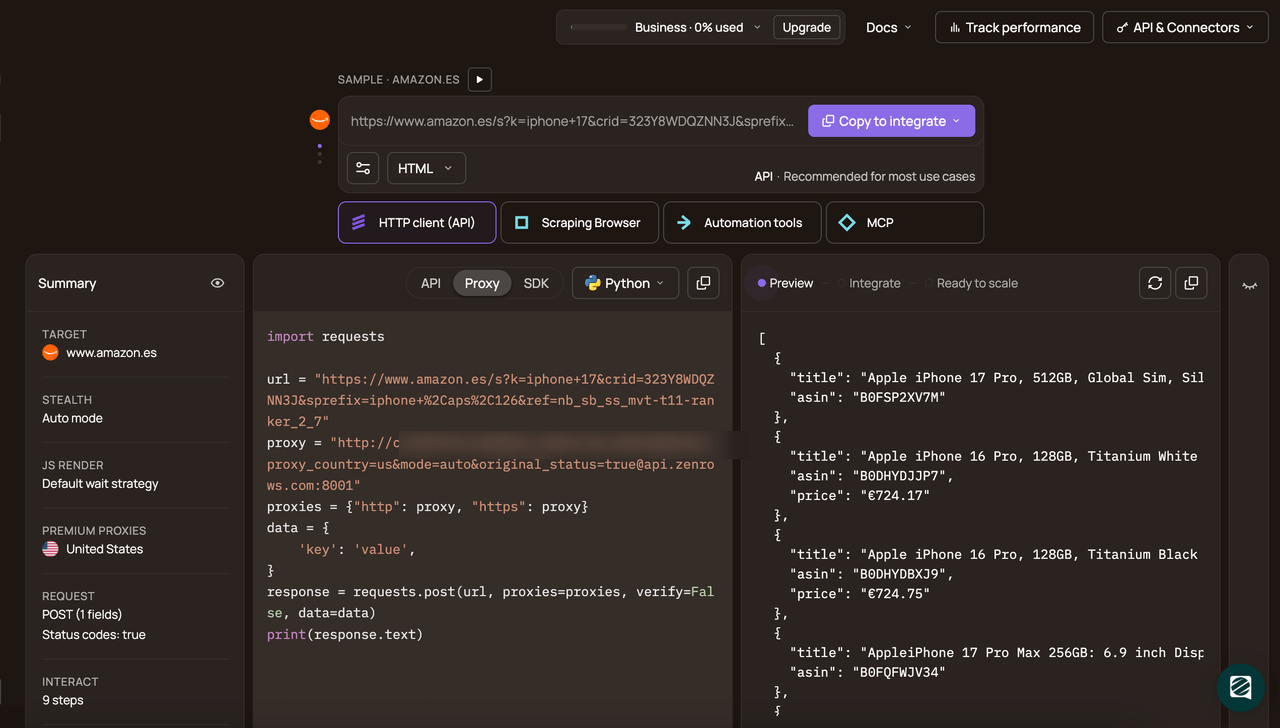Select the Preview step

point(785,283)
